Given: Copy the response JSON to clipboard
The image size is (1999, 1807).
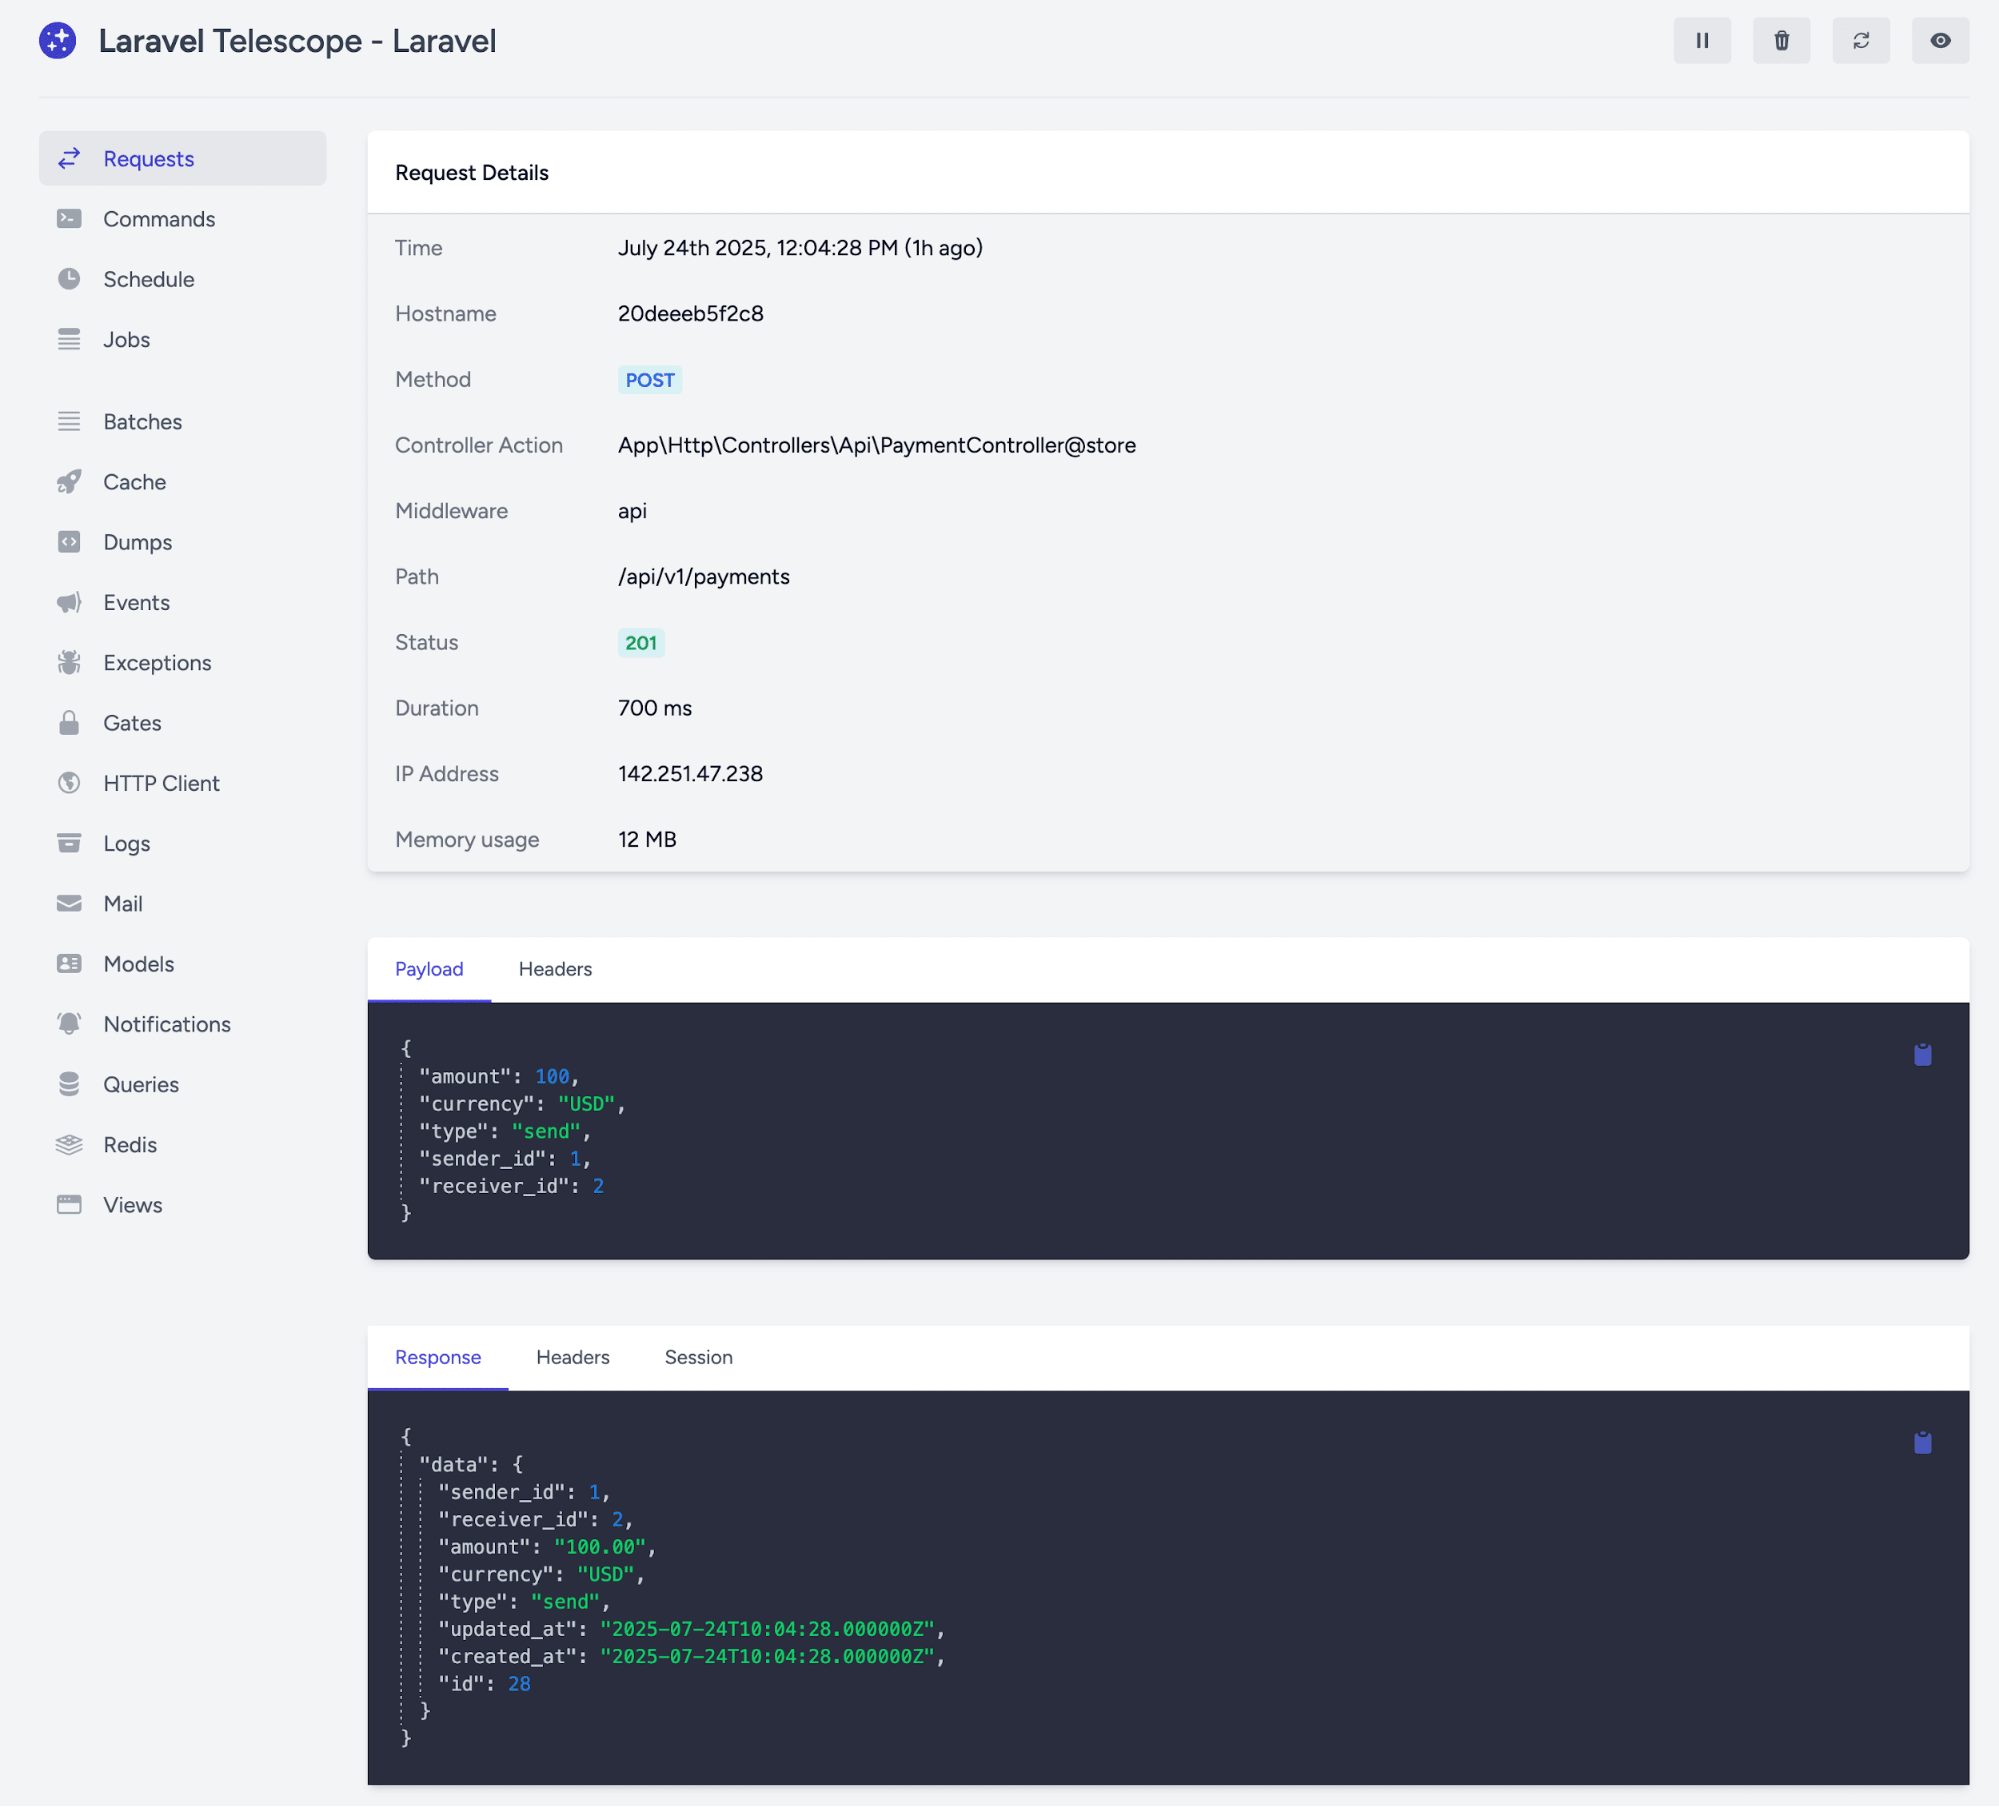Looking at the screenshot, I should [1922, 1443].
